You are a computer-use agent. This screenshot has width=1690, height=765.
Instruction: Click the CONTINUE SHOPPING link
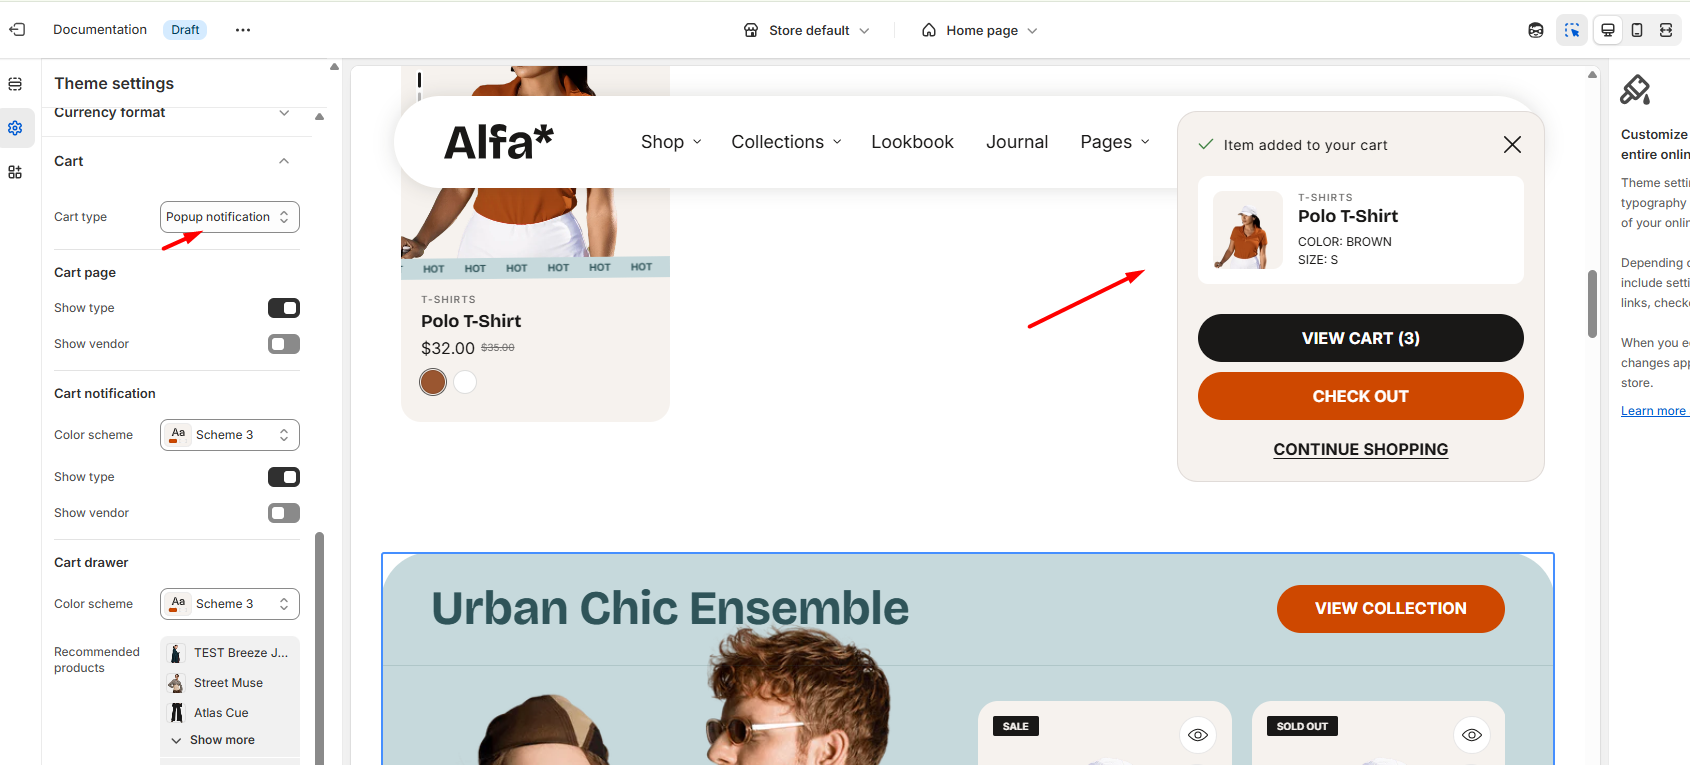point(1361,450)
